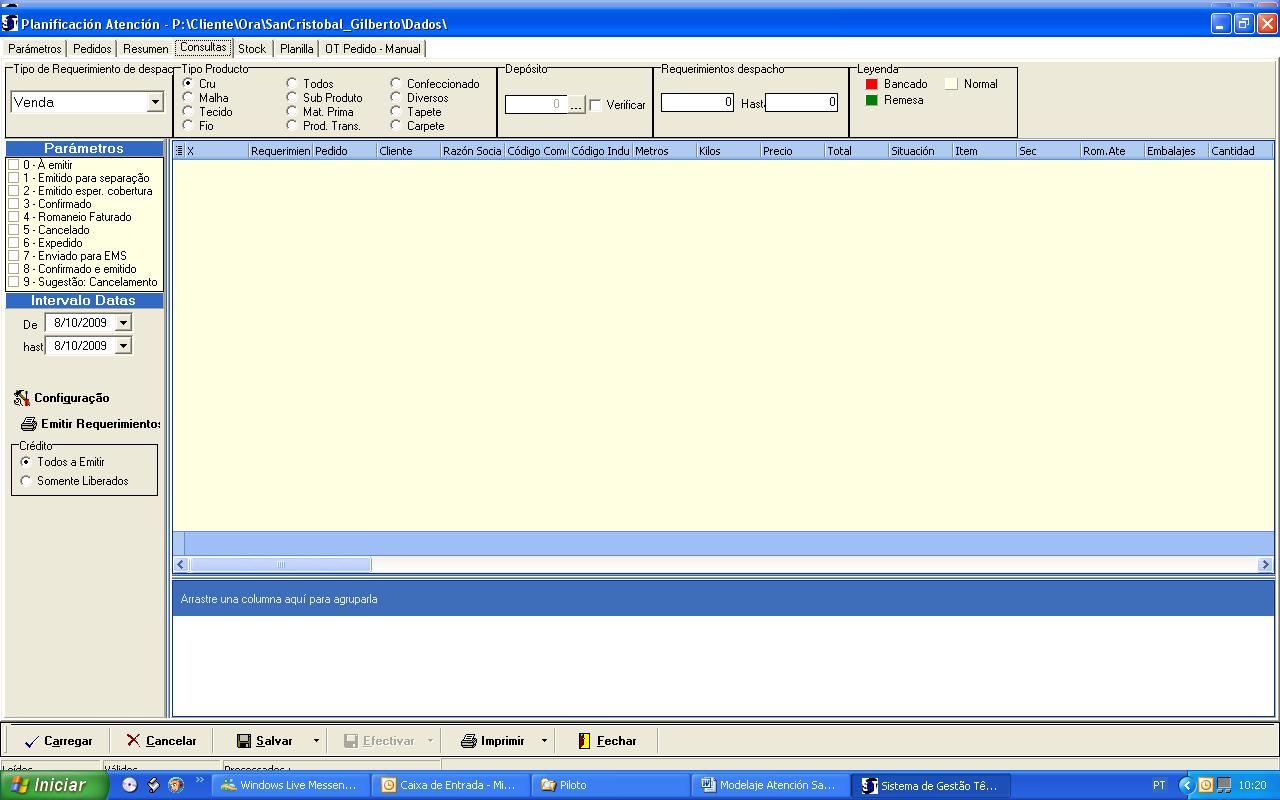The width and height of the screenshot is (1280, 800).
Task: Click the Depósito browse button
Action: (576, 105)
